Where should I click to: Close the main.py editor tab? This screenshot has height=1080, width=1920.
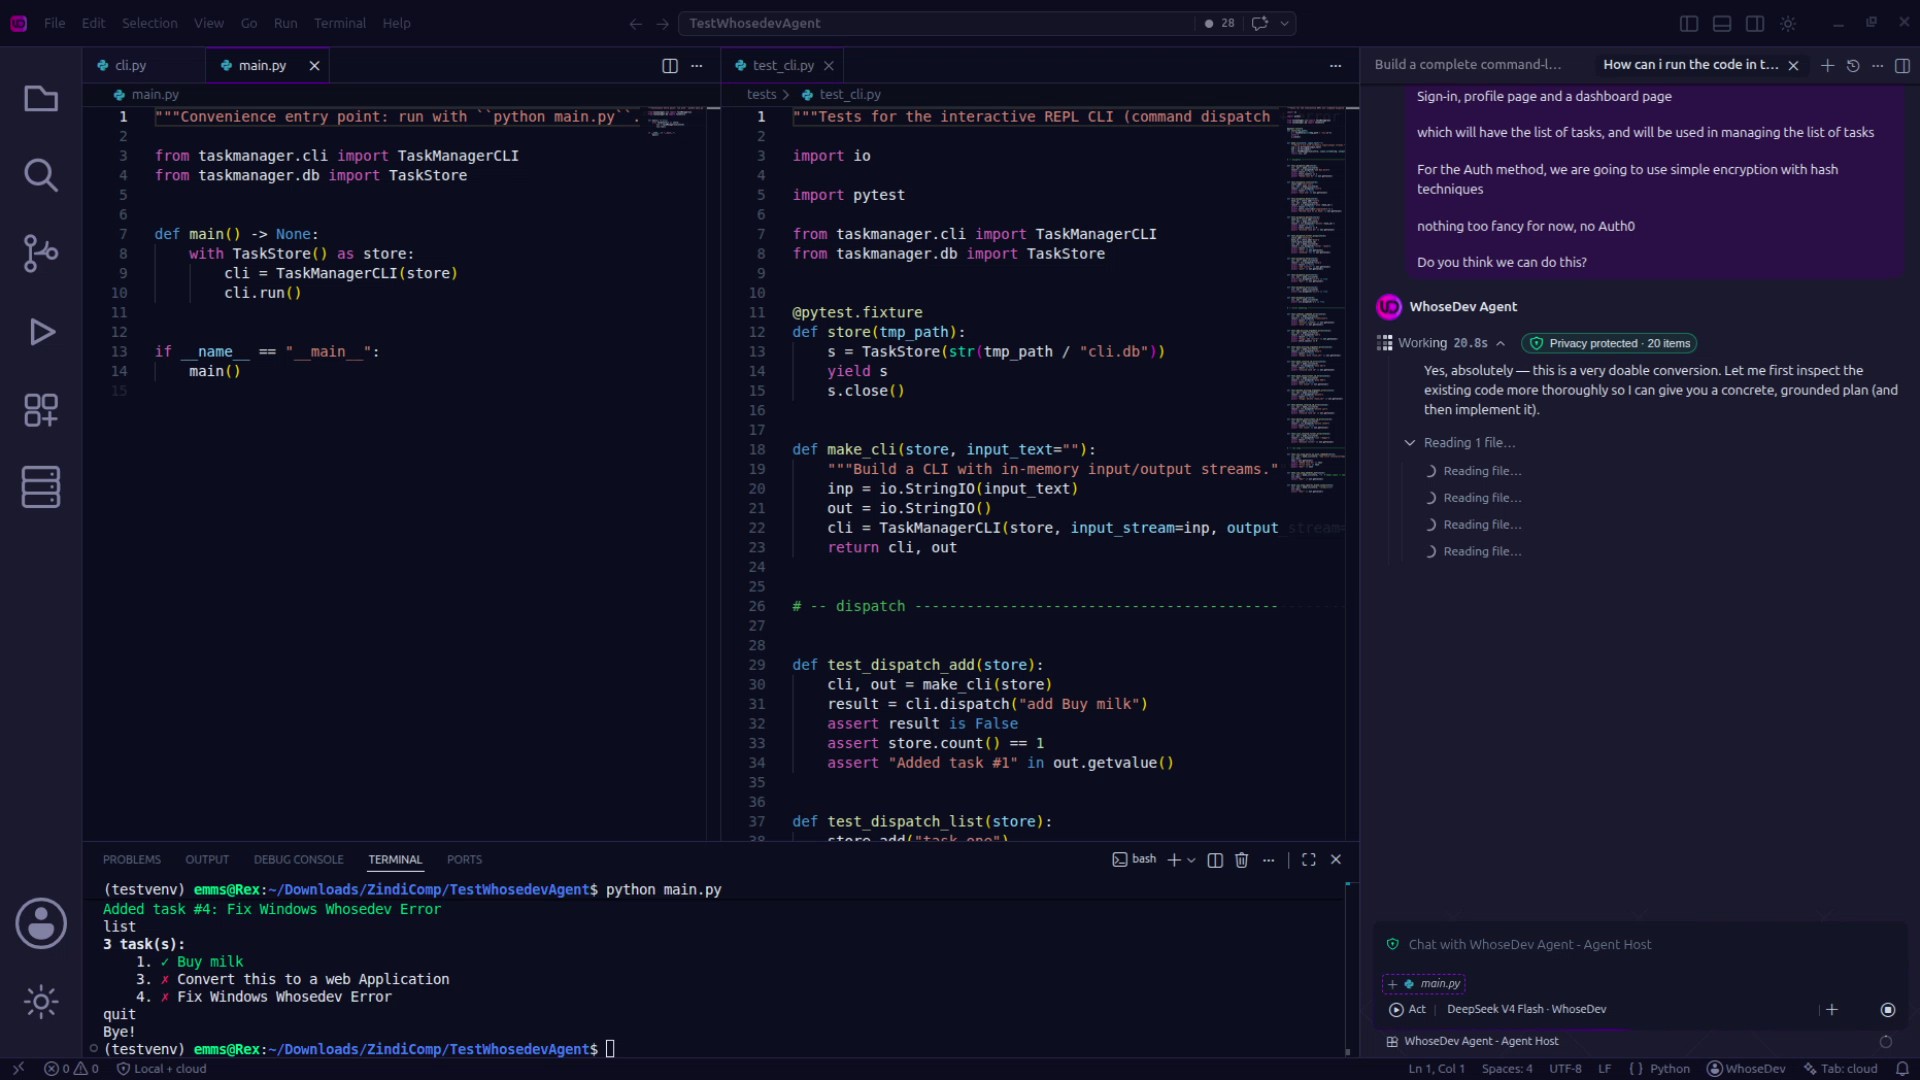[x=314, y=66]
